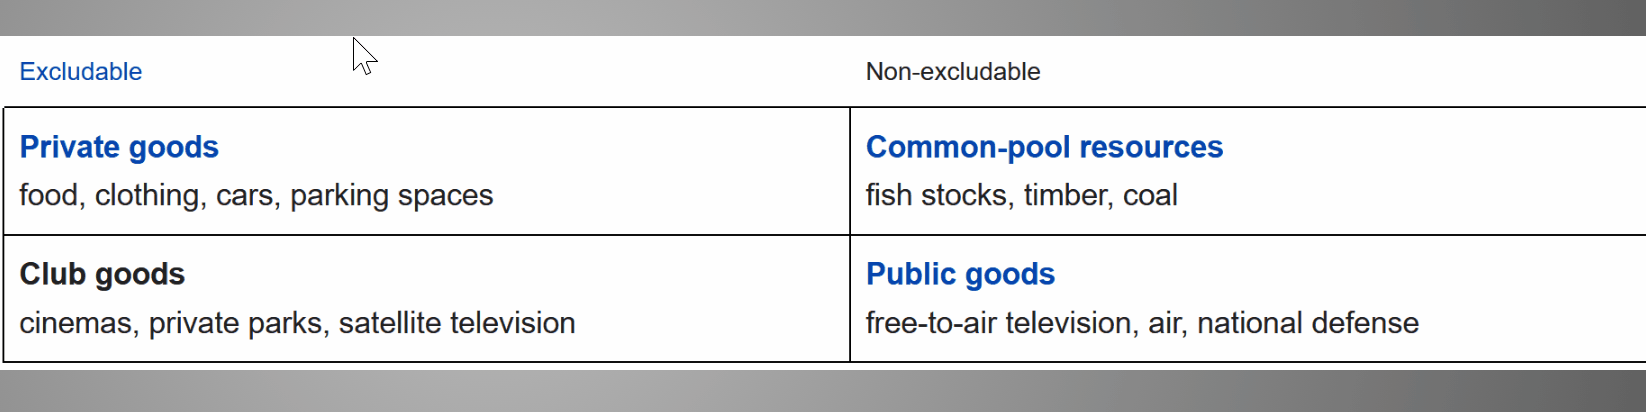Click 'satellite television' in Club goods cell

pyautogui.click(x=457, y=323)
